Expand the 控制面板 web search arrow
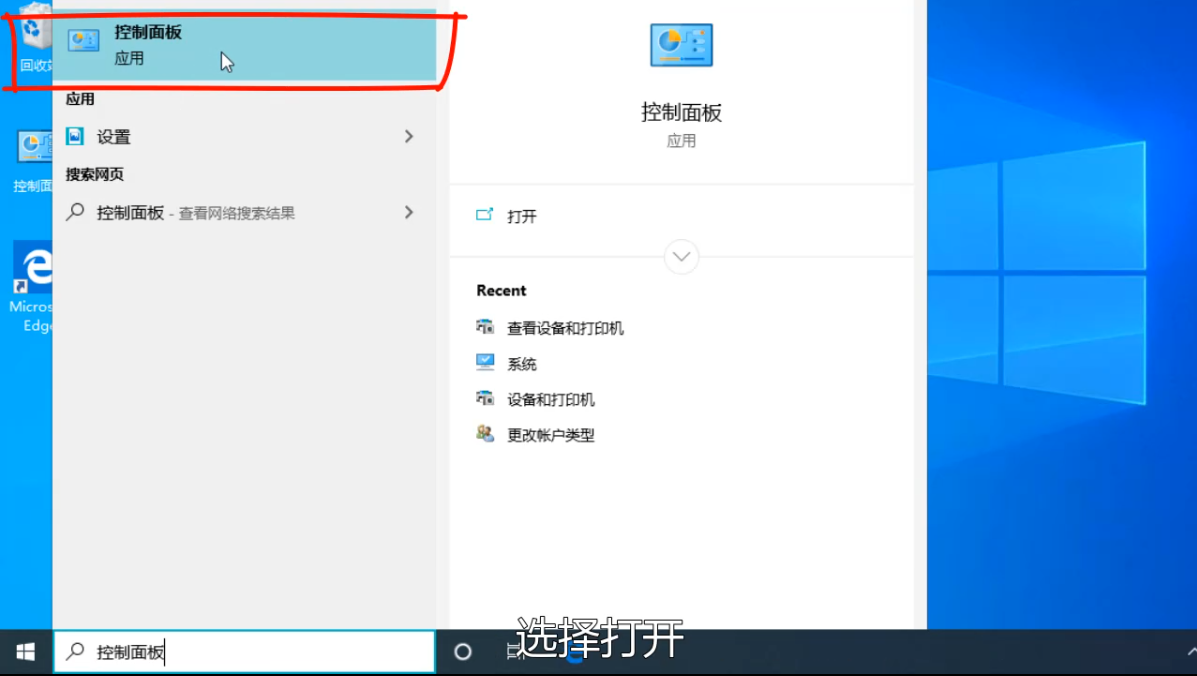Screen dimensions: 1197x676 409,212
